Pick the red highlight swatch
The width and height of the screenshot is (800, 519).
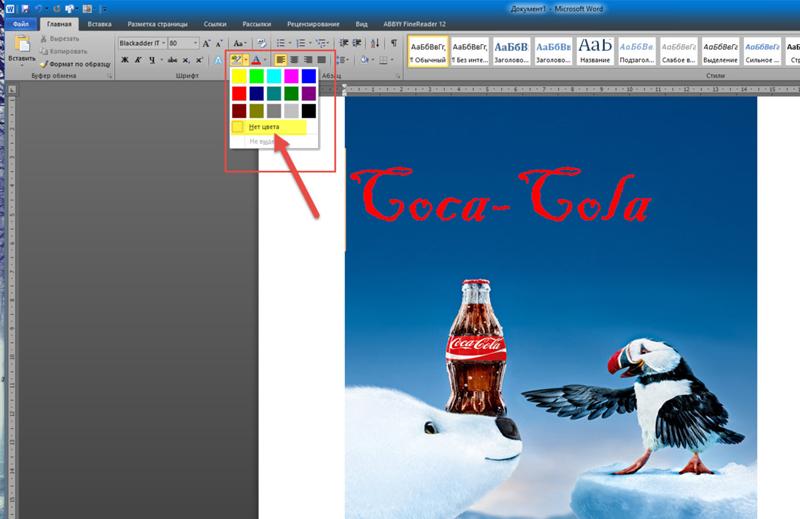(x=239, y=93)
